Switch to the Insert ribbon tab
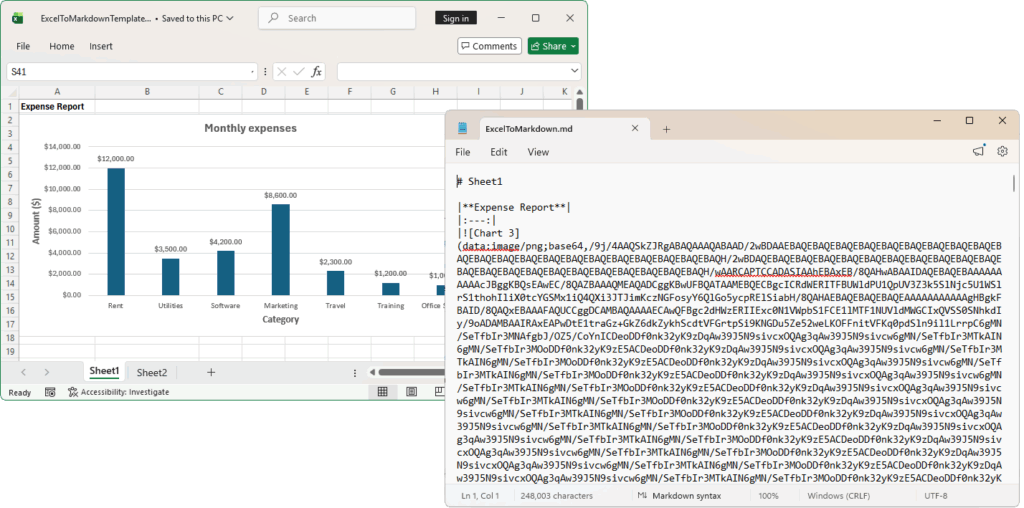Viewport: 1024px width, 508px height. click(x=101, y=46)
